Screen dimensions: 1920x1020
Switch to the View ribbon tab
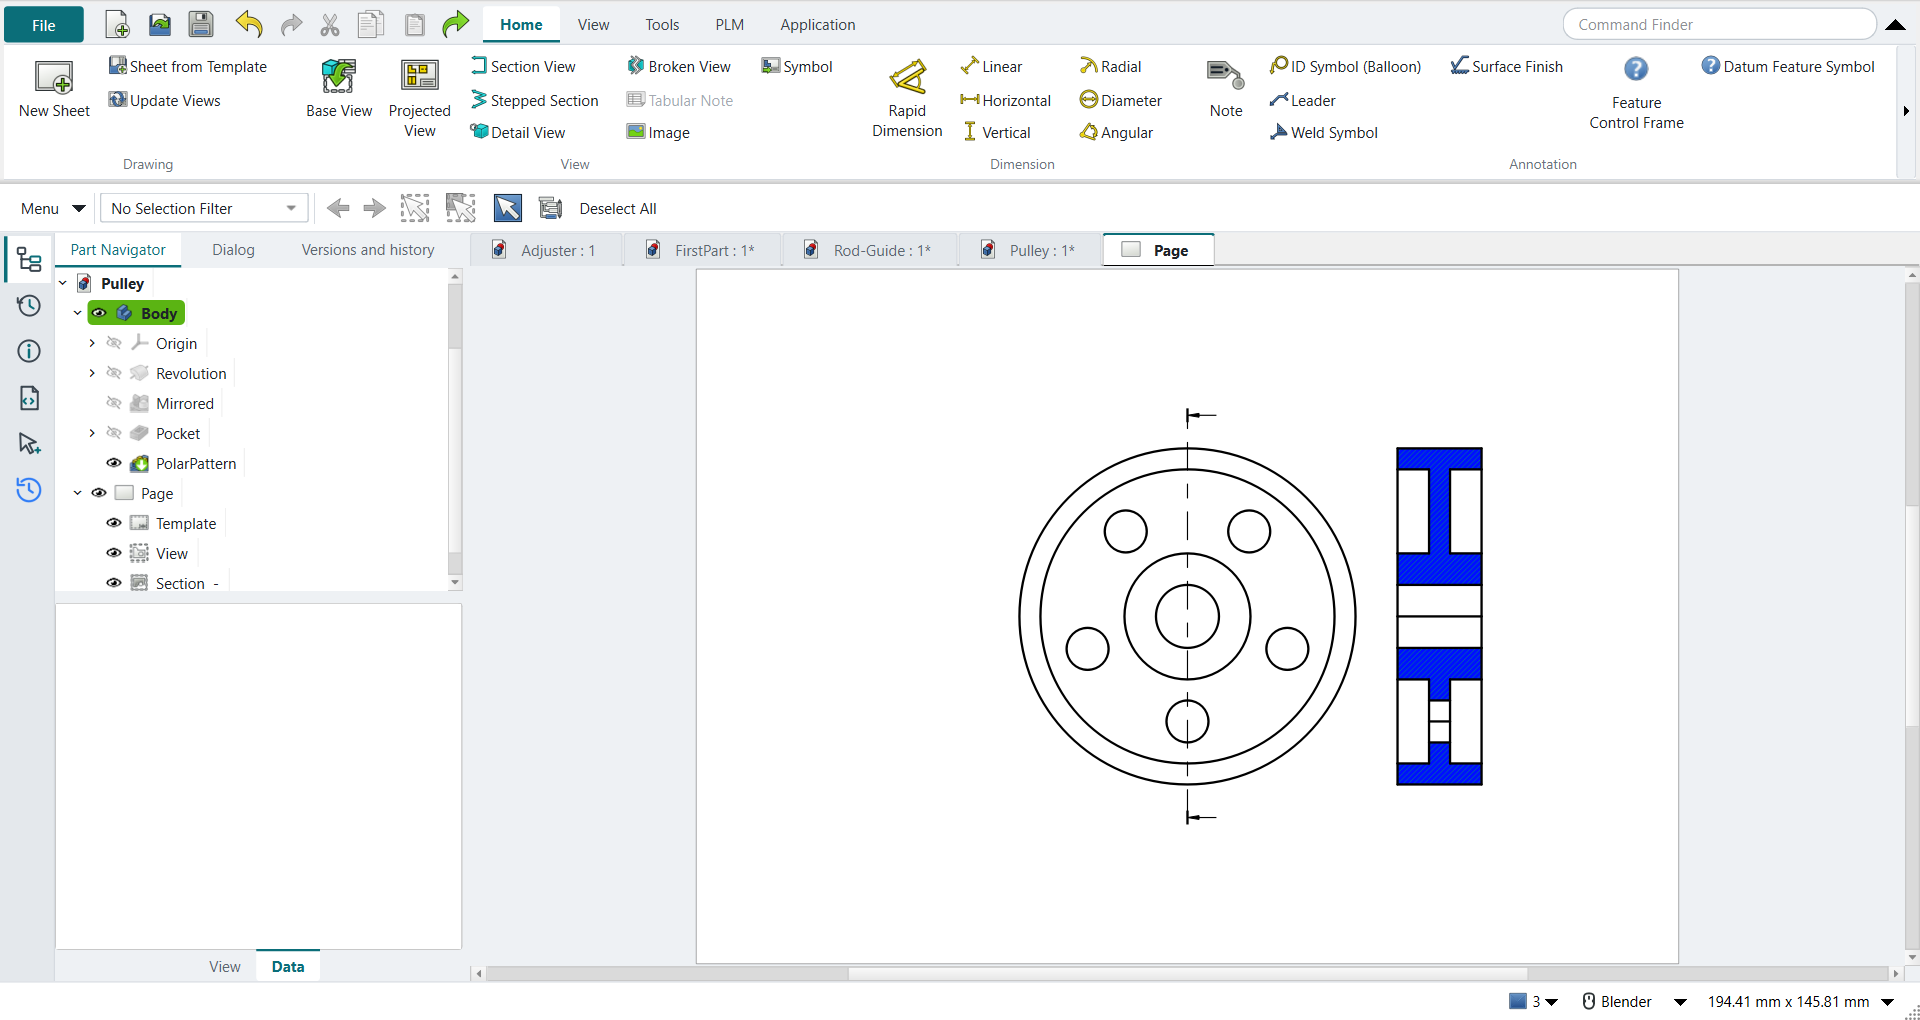[593, 25]
